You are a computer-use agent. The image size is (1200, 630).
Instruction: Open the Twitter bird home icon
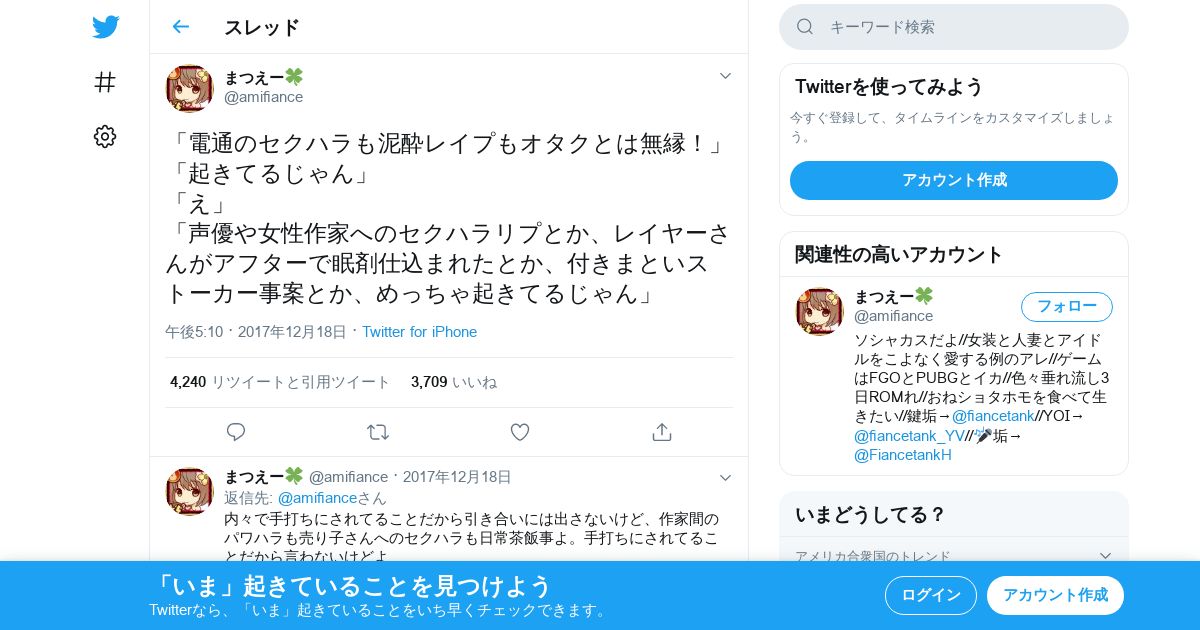point(105,27)
